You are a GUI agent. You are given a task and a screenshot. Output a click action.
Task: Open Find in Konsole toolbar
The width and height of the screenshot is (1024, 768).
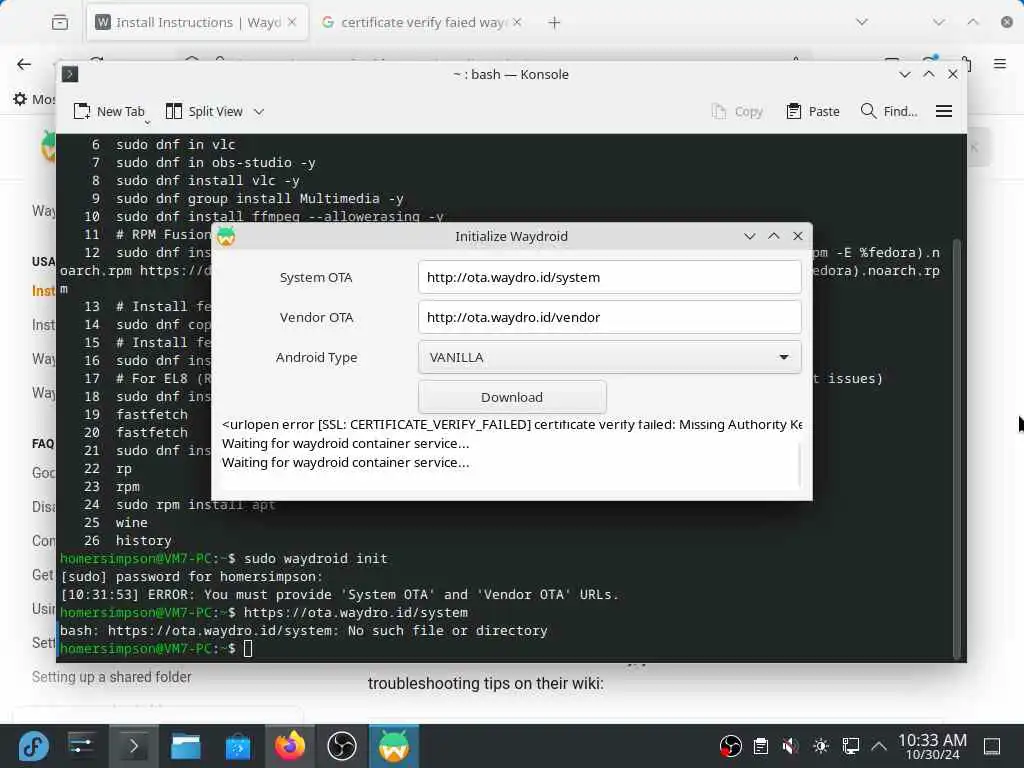(x=889, y=112)
